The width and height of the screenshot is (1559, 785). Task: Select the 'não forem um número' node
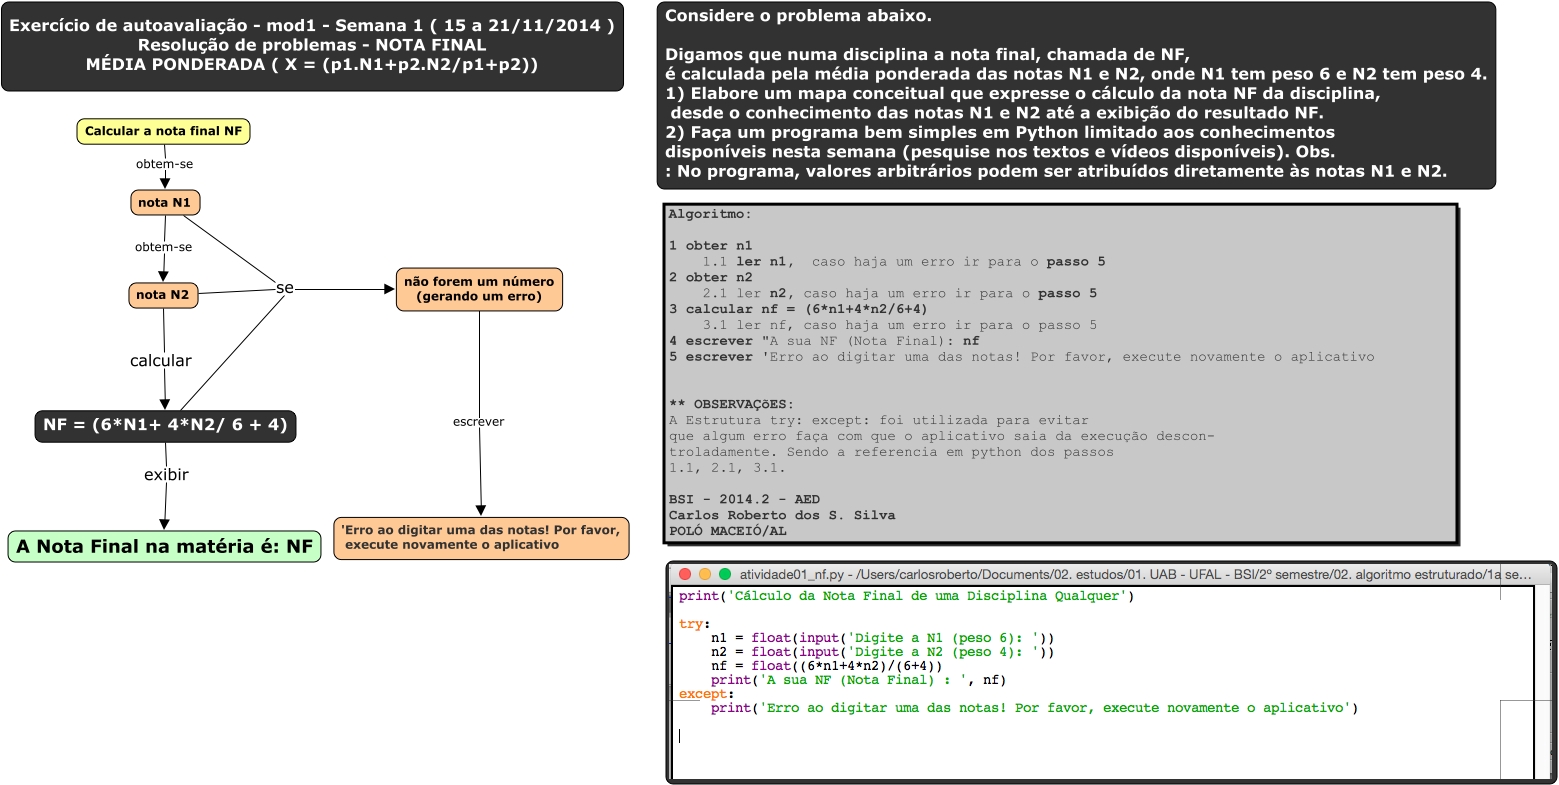[479, 289]
